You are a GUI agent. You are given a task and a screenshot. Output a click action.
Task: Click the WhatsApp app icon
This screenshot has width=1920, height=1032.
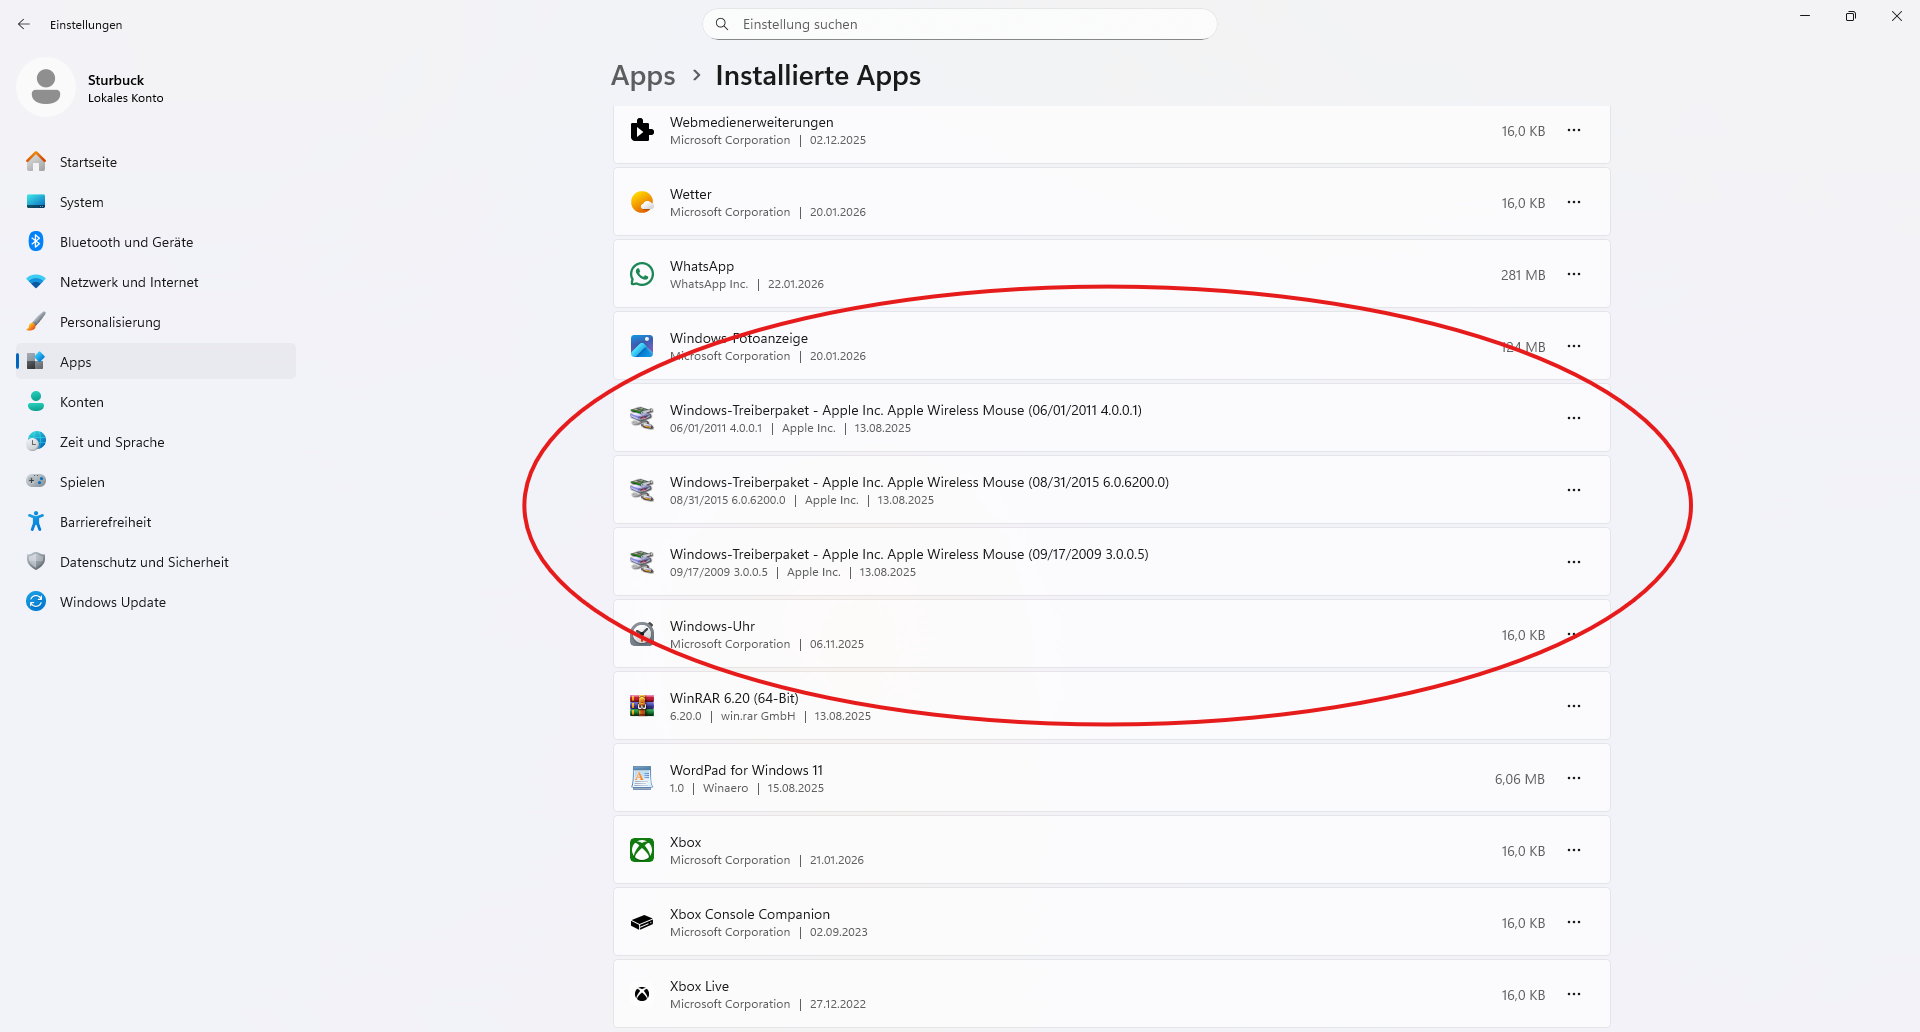click(642, 274)
